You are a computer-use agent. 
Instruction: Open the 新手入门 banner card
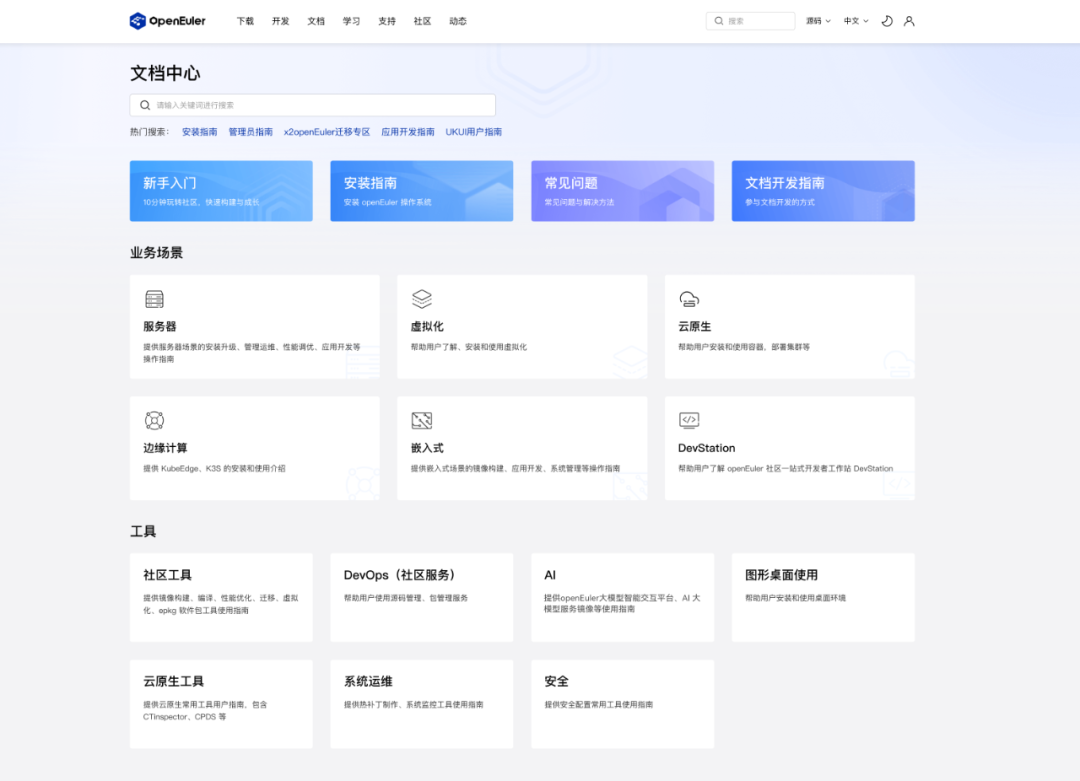coord(221,191)
